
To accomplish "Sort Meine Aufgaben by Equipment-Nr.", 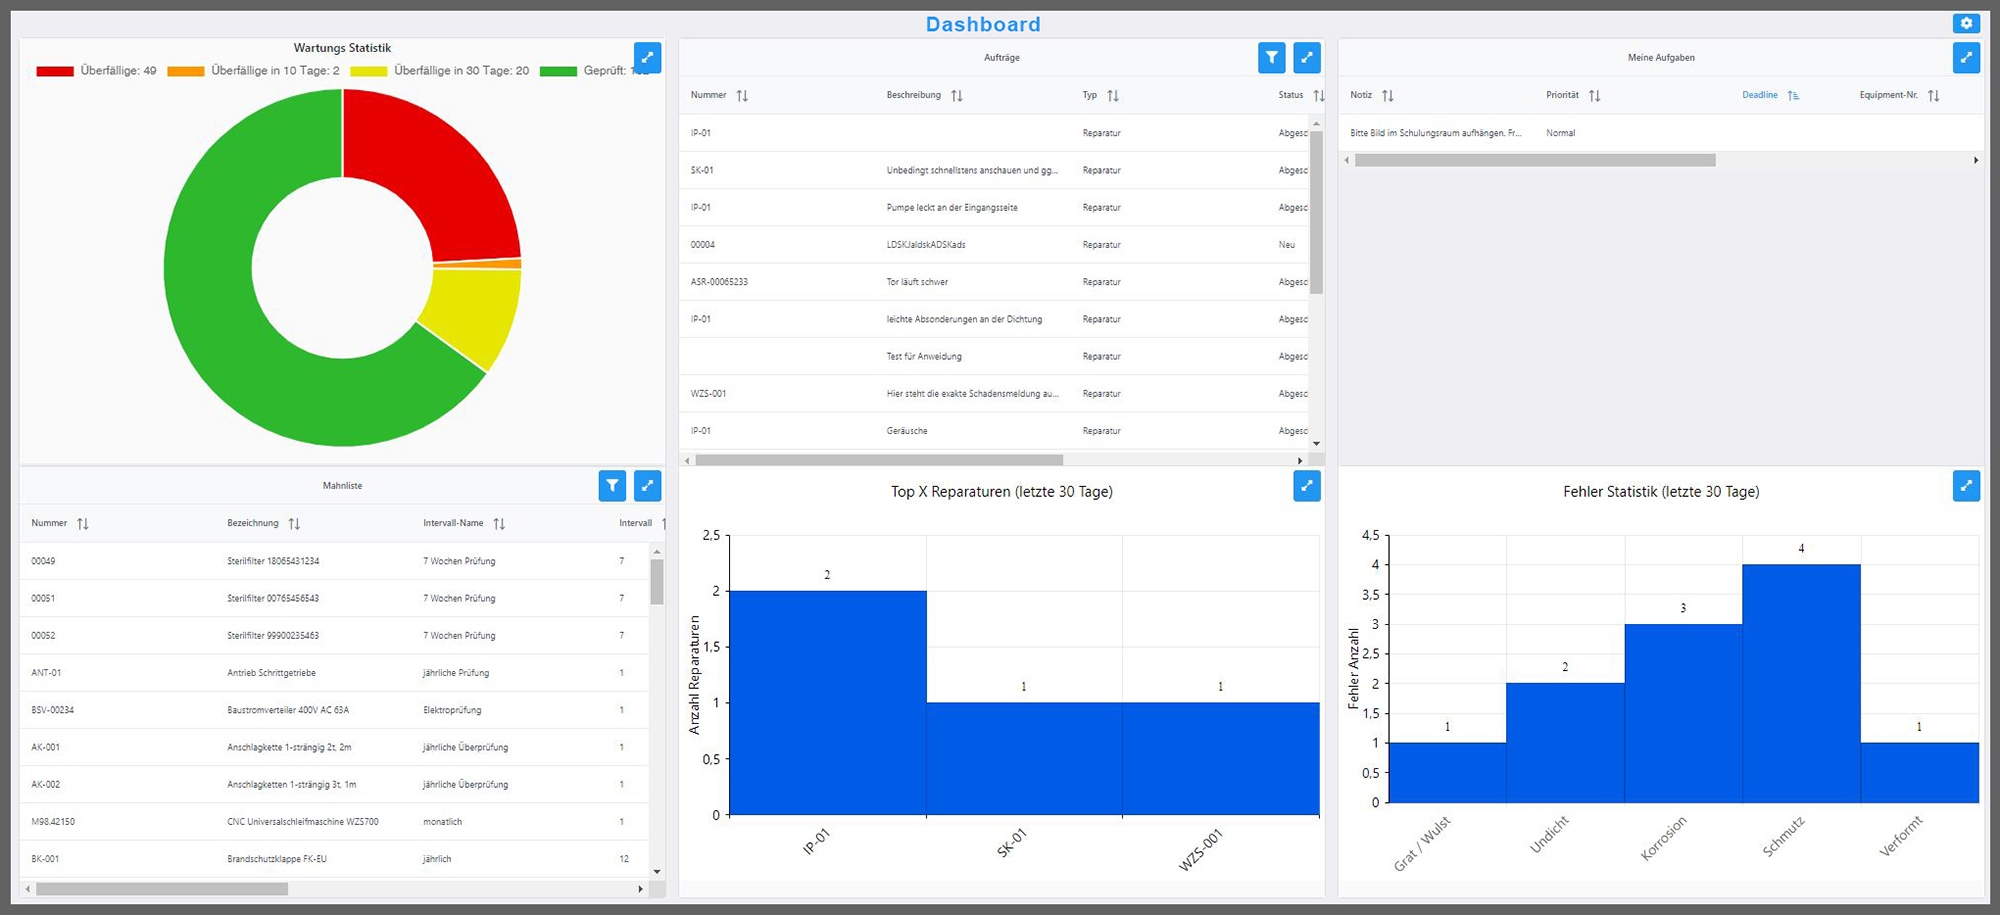I will 1933,96.
